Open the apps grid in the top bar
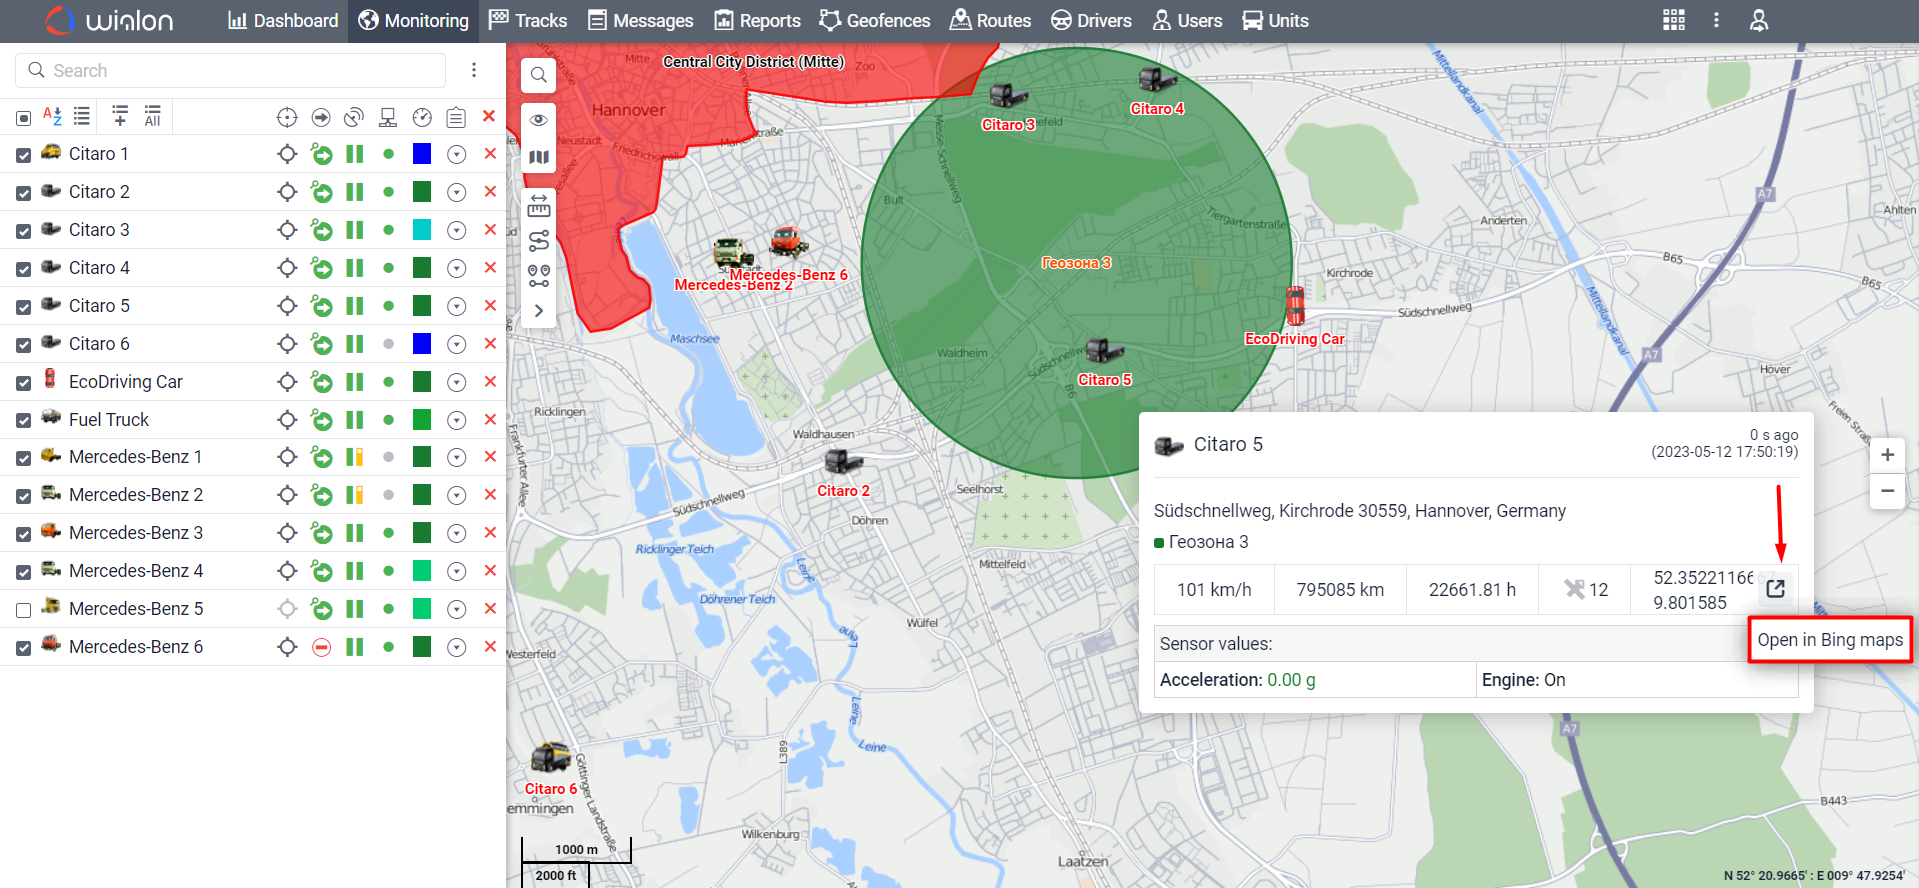Viewport: 1919px width, 888px height. click(x=1673, y=20)
